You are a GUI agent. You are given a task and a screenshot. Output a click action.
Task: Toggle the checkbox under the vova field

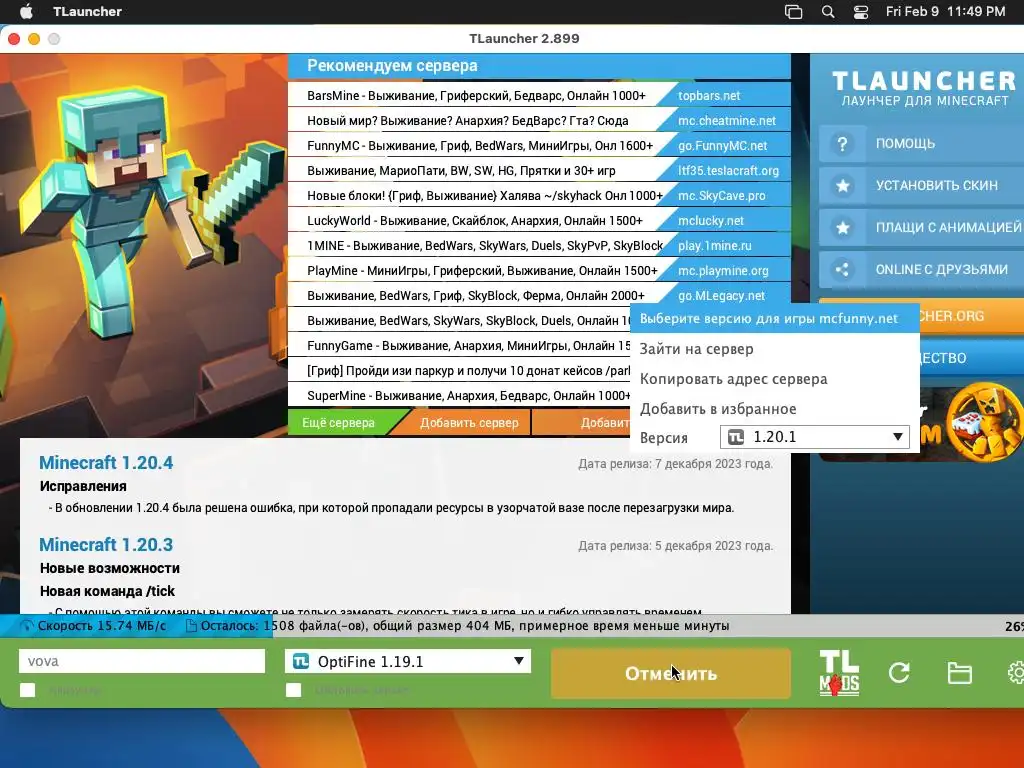coord(27,690)
